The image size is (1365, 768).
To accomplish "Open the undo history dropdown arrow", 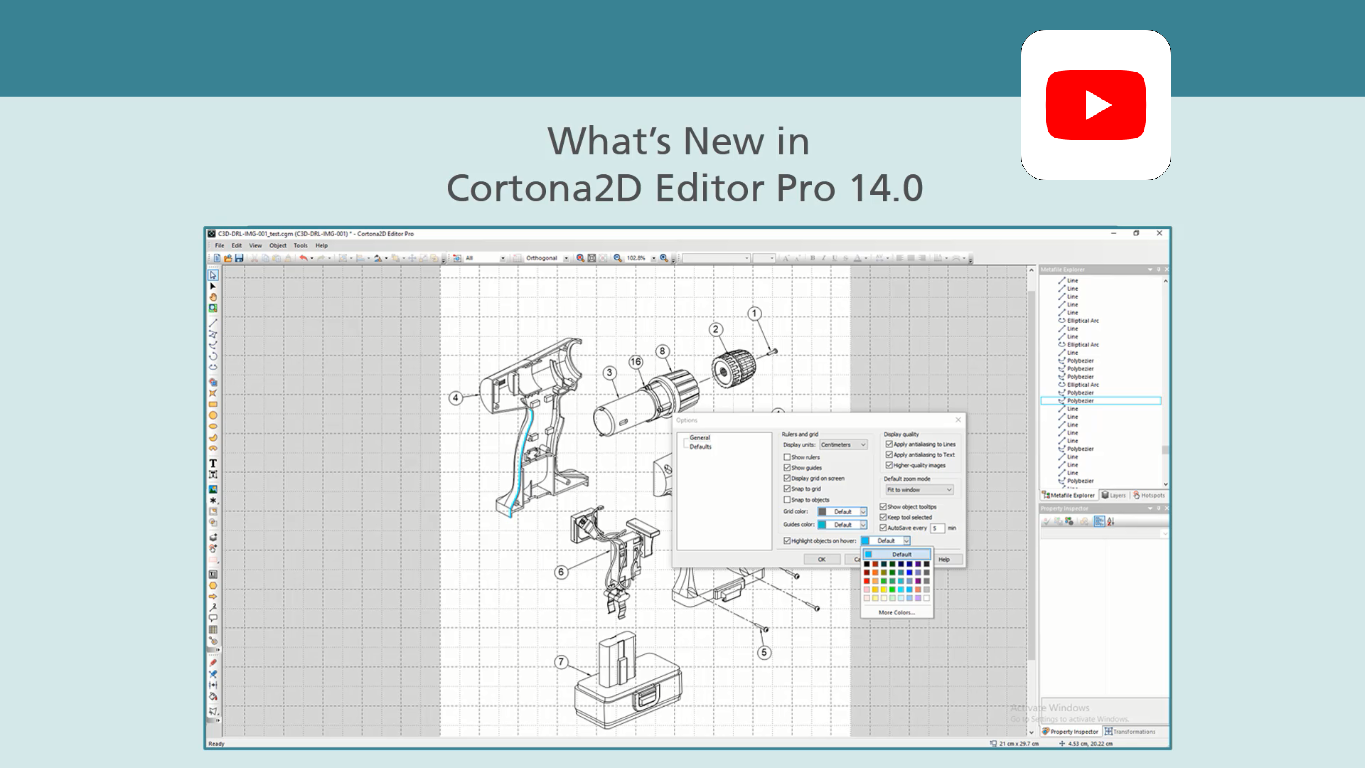I will click(312, 258).
